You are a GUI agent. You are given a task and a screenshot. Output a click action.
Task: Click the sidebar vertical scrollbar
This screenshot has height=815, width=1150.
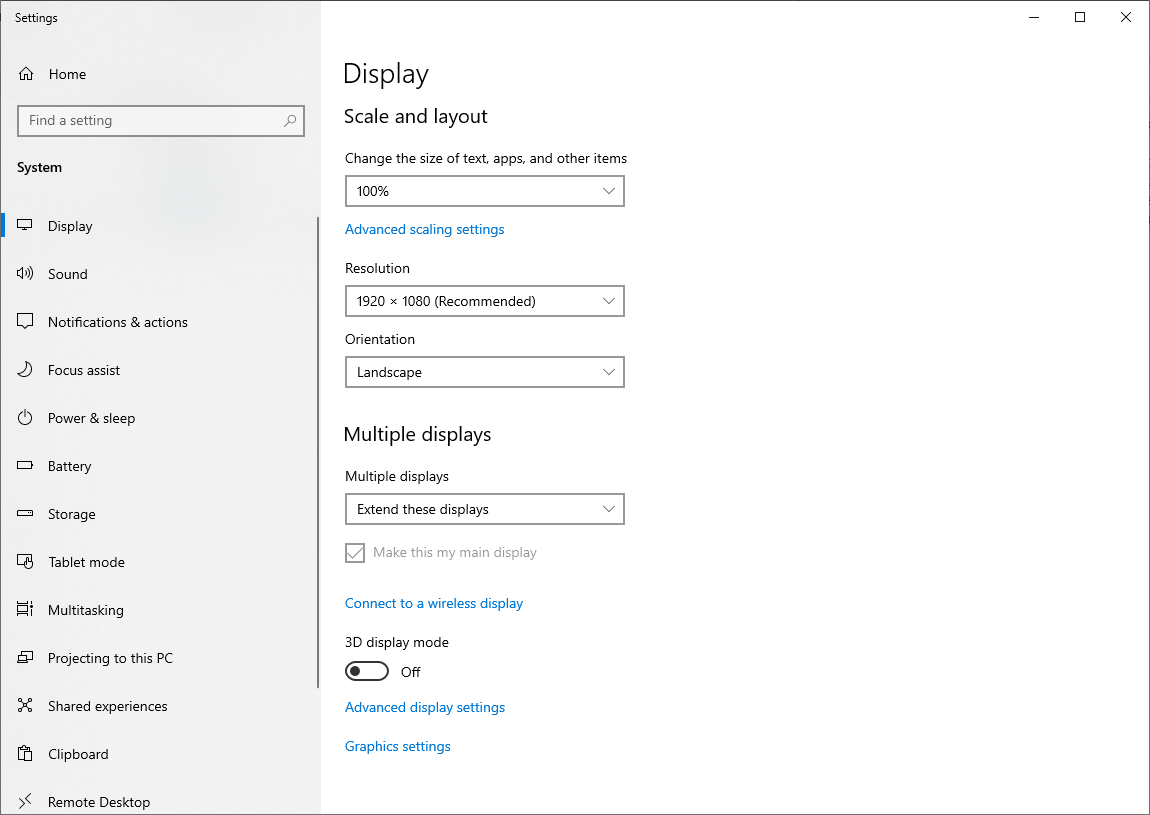coord(318,452)
